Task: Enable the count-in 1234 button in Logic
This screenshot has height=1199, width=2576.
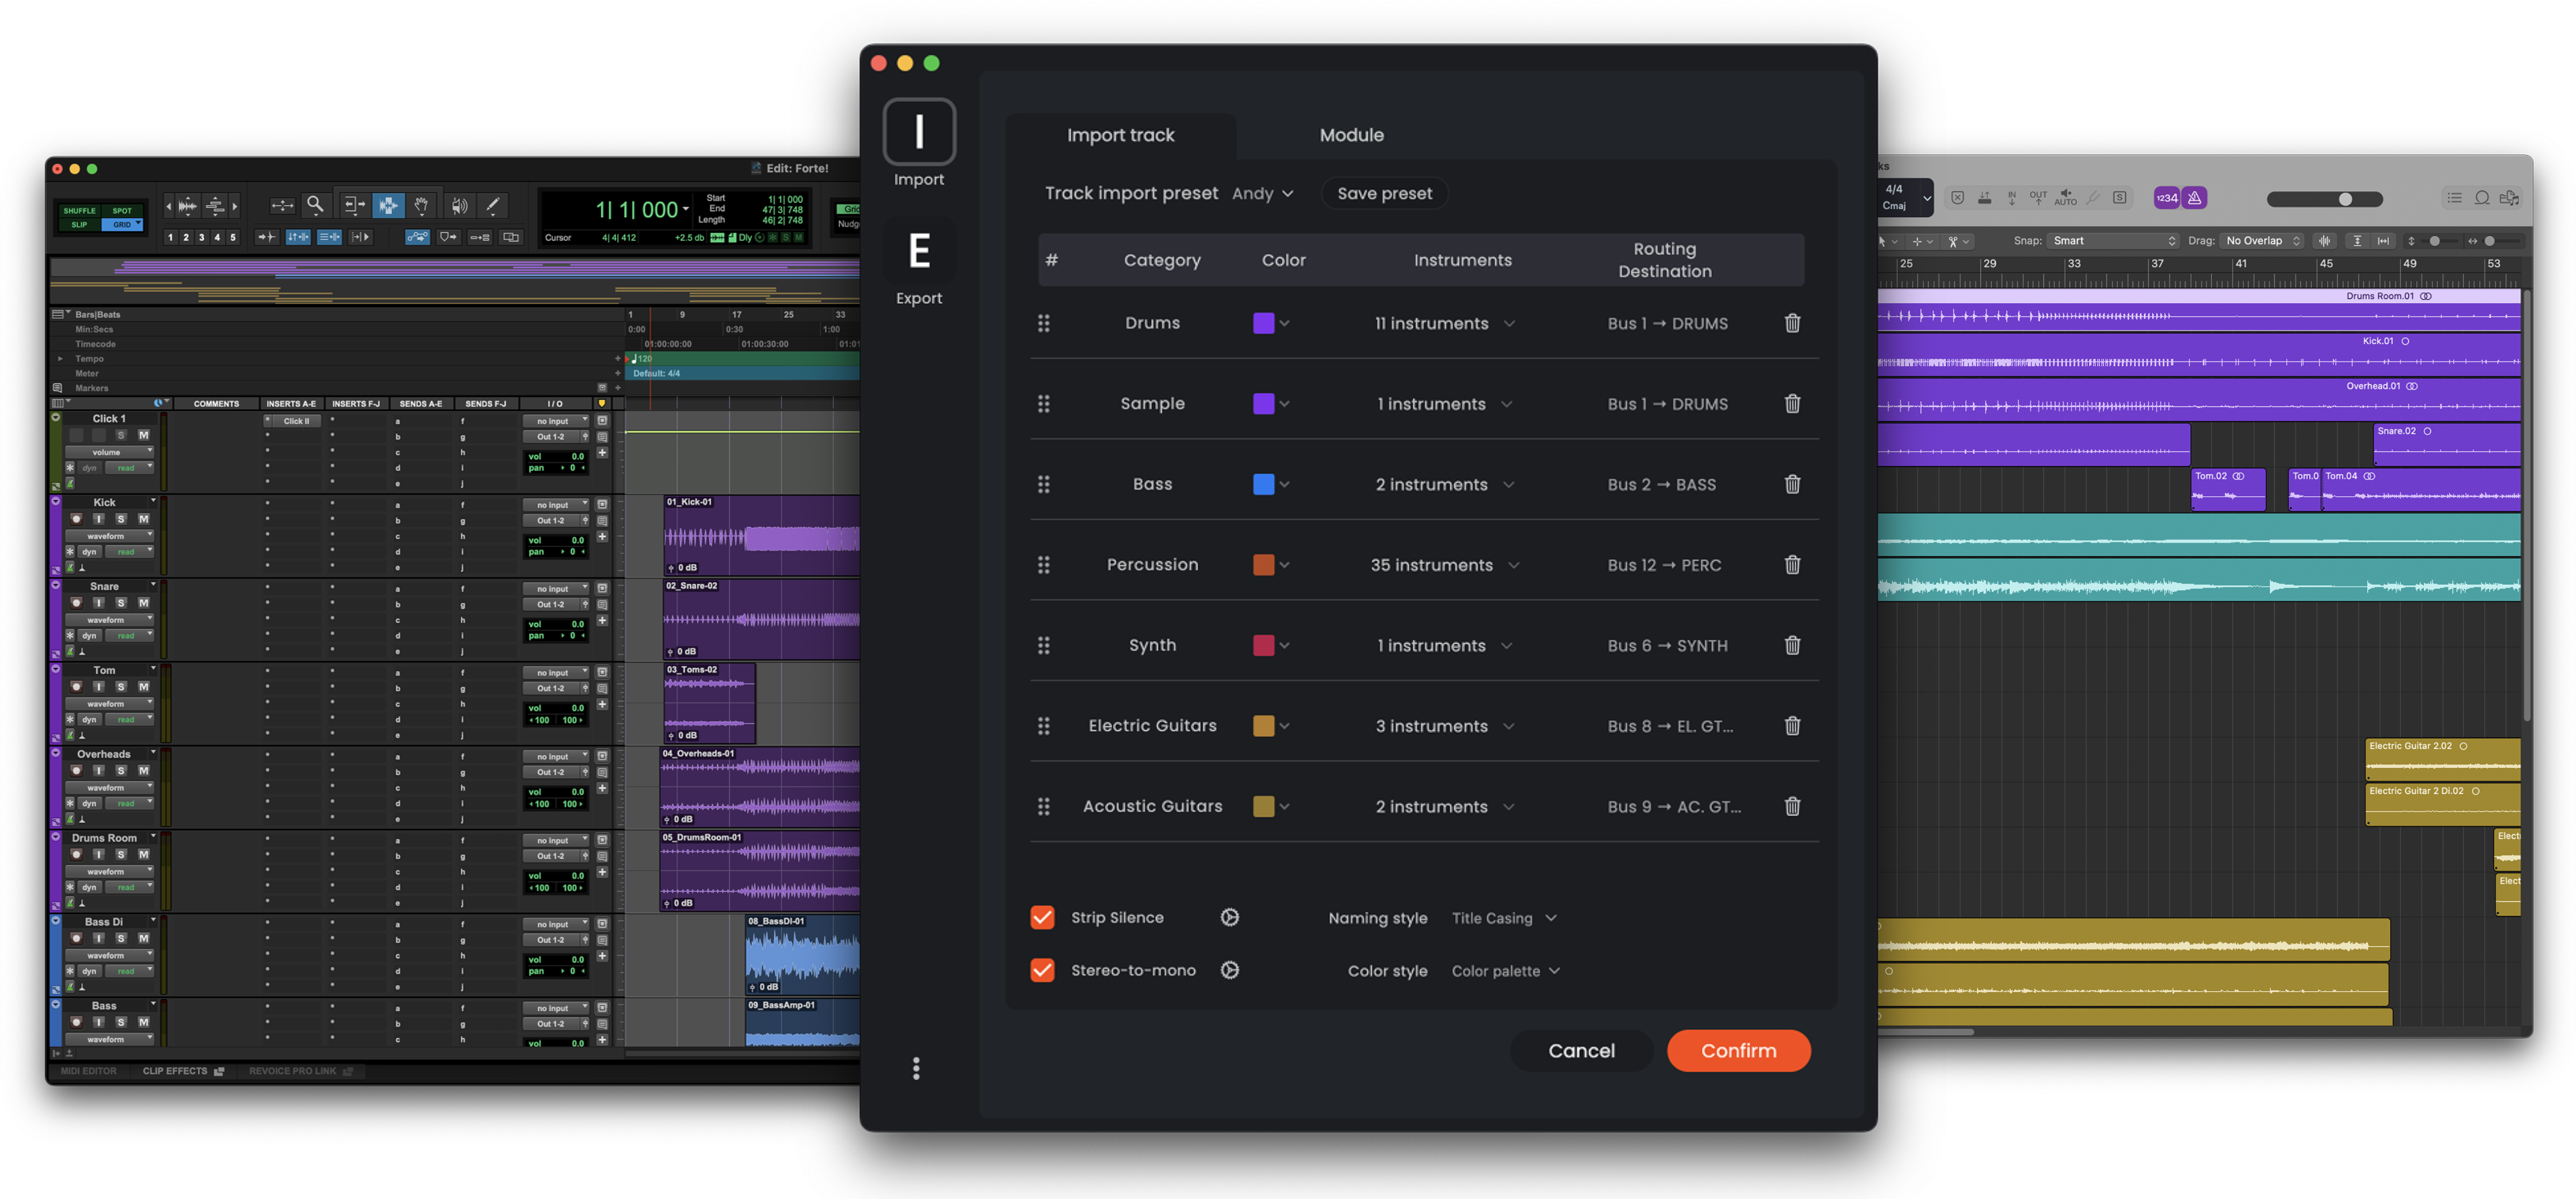Action: [x=2167, y=198]
